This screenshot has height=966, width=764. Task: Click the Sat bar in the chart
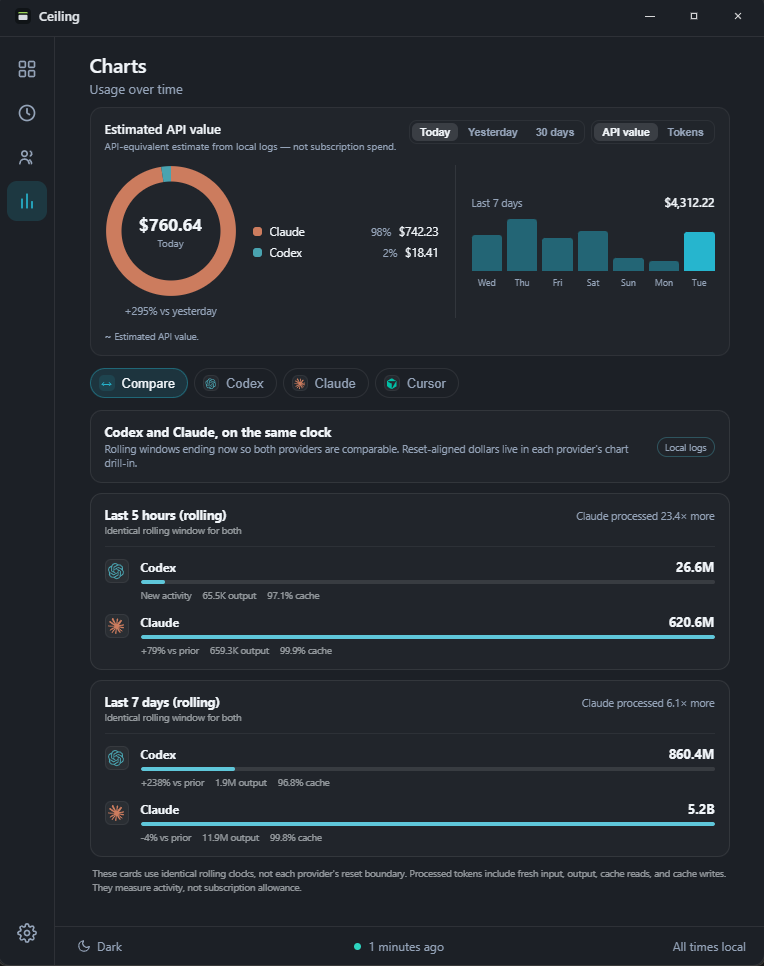[593, 251]
